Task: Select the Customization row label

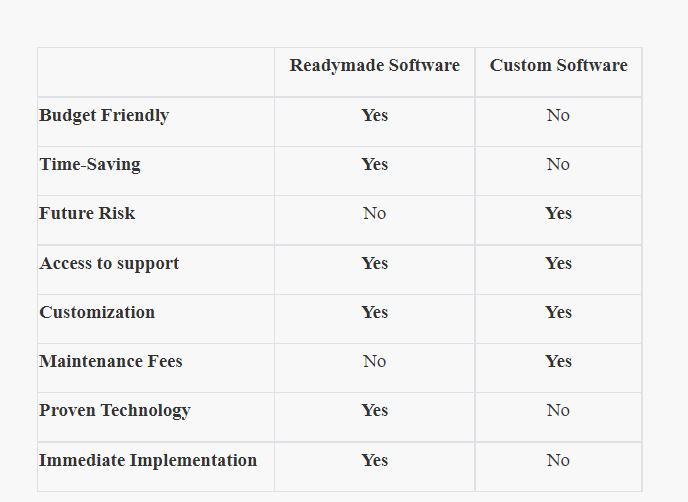Action: pyautogui.click(x=97, y=312)
